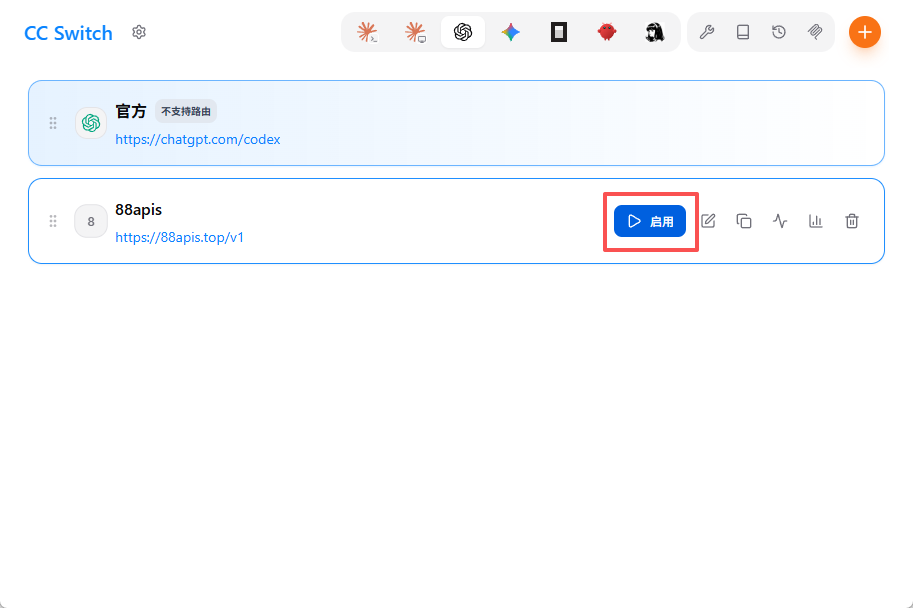Edit the 88apis provider
Viewport: 913px width, 608px height.
(x=708, y=221)
